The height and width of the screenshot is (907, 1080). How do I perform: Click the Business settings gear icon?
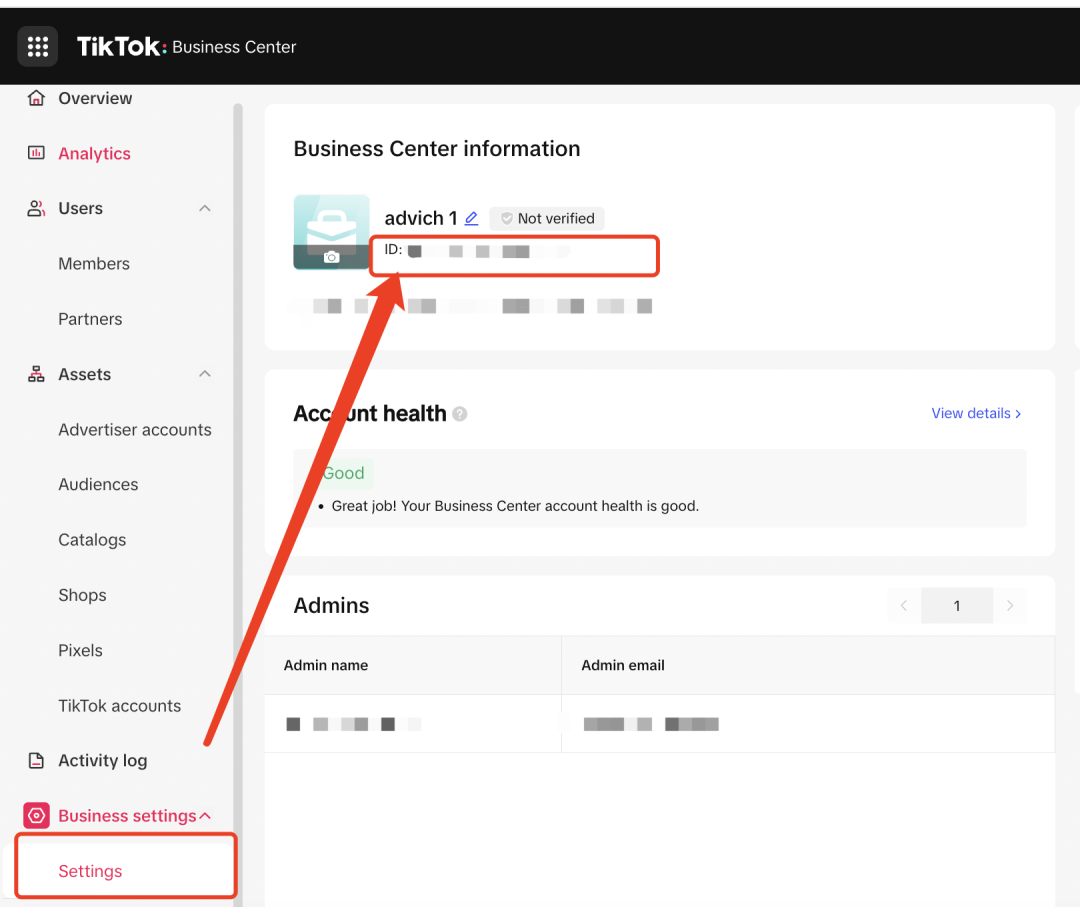37,815
